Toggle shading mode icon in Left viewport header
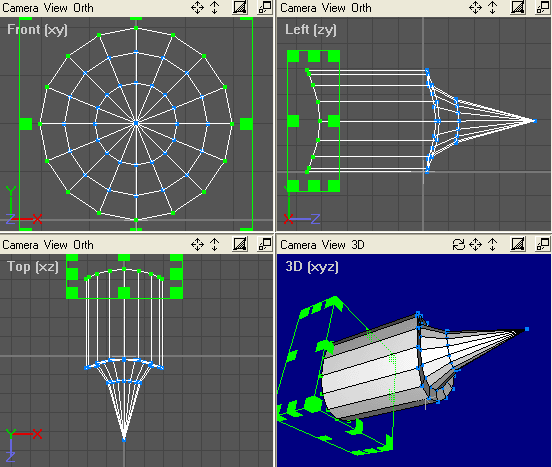Screen dimensions: 552x467 [x=518, y=7]
